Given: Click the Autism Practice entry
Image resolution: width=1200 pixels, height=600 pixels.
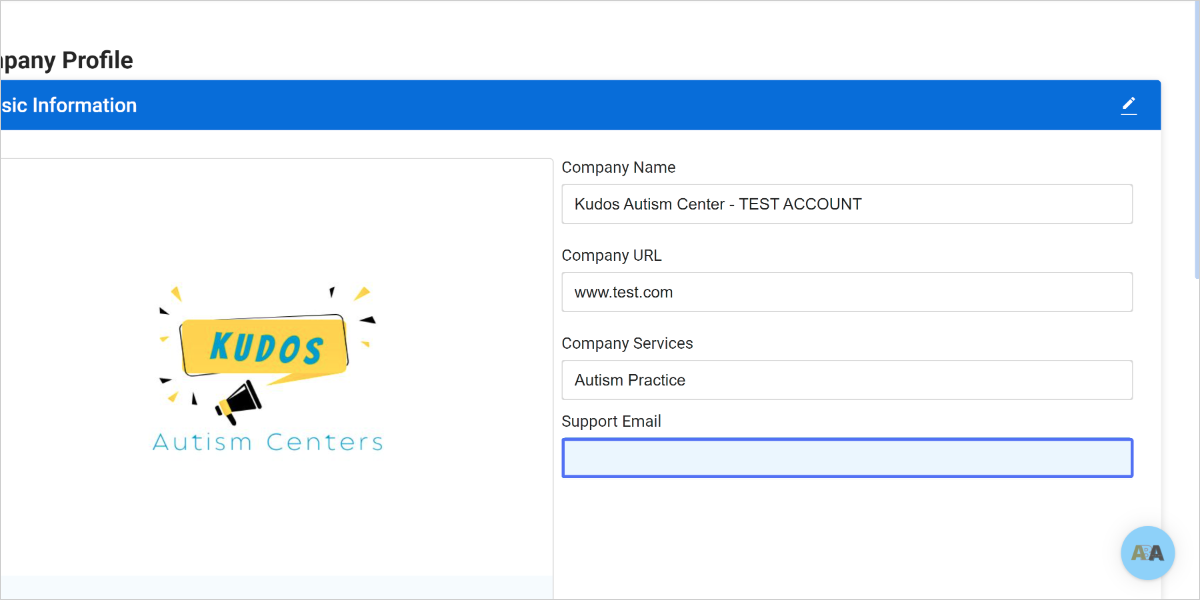Looking at the screenshot, I should pos(629,380).
